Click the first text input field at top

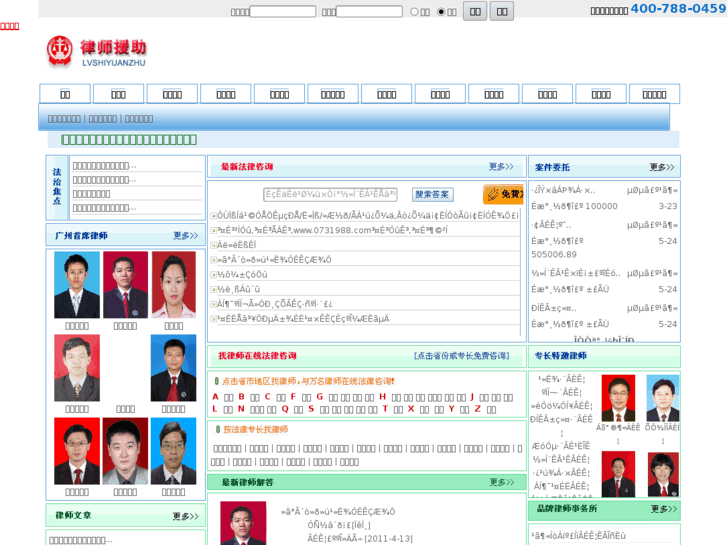coord(283,12)
